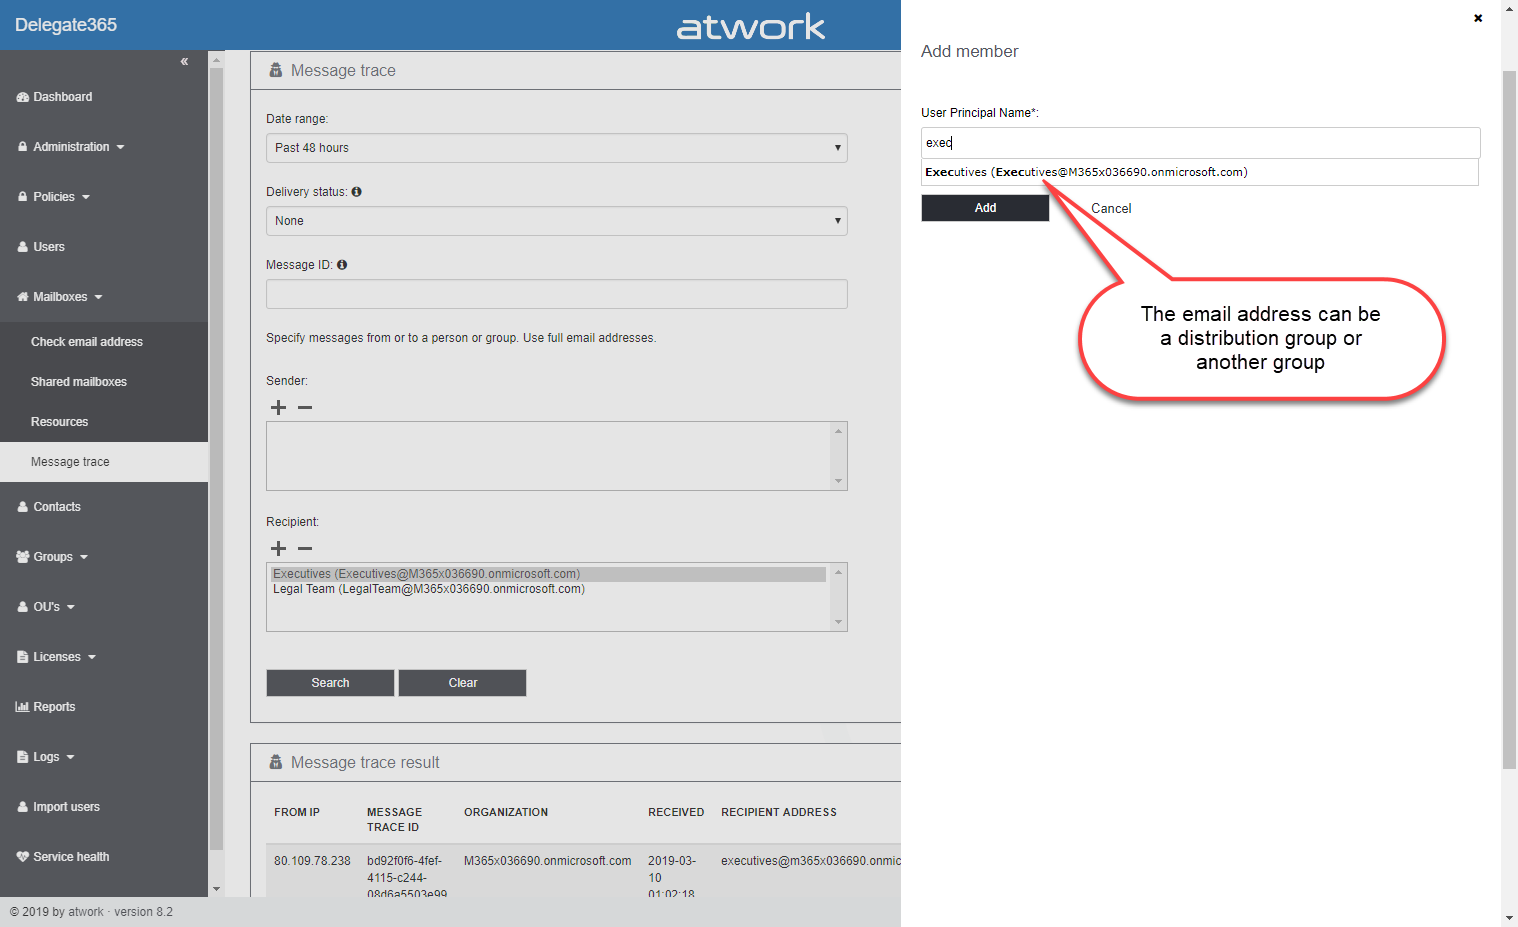Click the Message trace panel header icon

[x=276, y=70]
